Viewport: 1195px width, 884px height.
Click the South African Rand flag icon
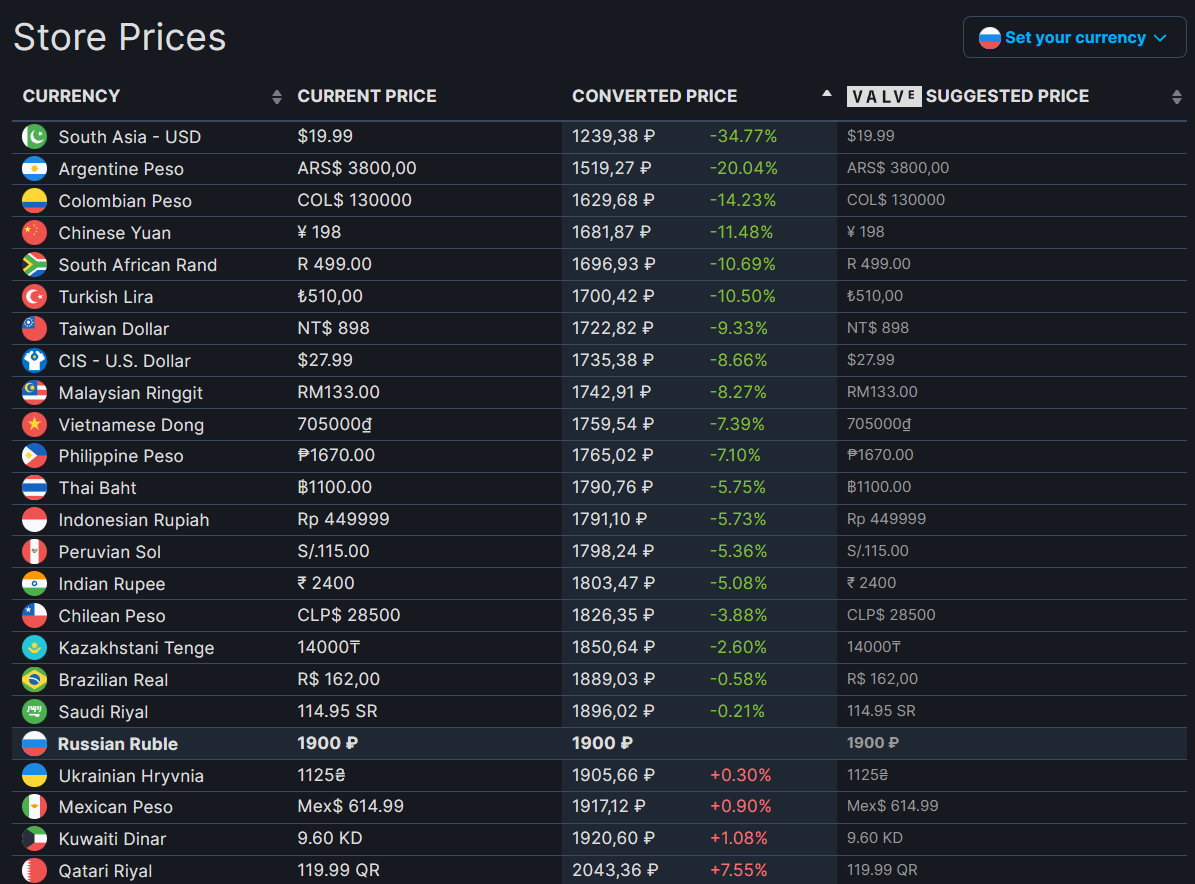click(34, 264)
